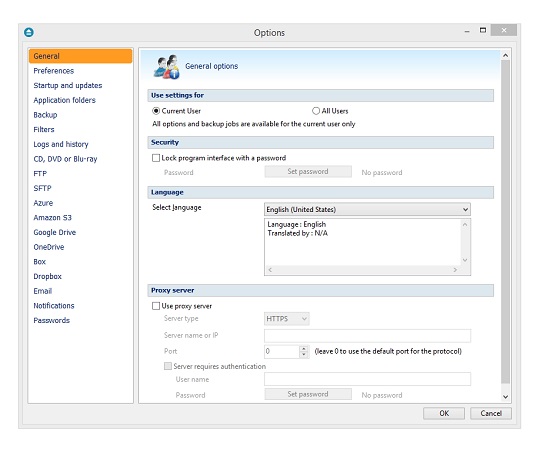Click the scroll up arrow of options panel
This screenshot has width=550, height=454.
pos(505,55)
